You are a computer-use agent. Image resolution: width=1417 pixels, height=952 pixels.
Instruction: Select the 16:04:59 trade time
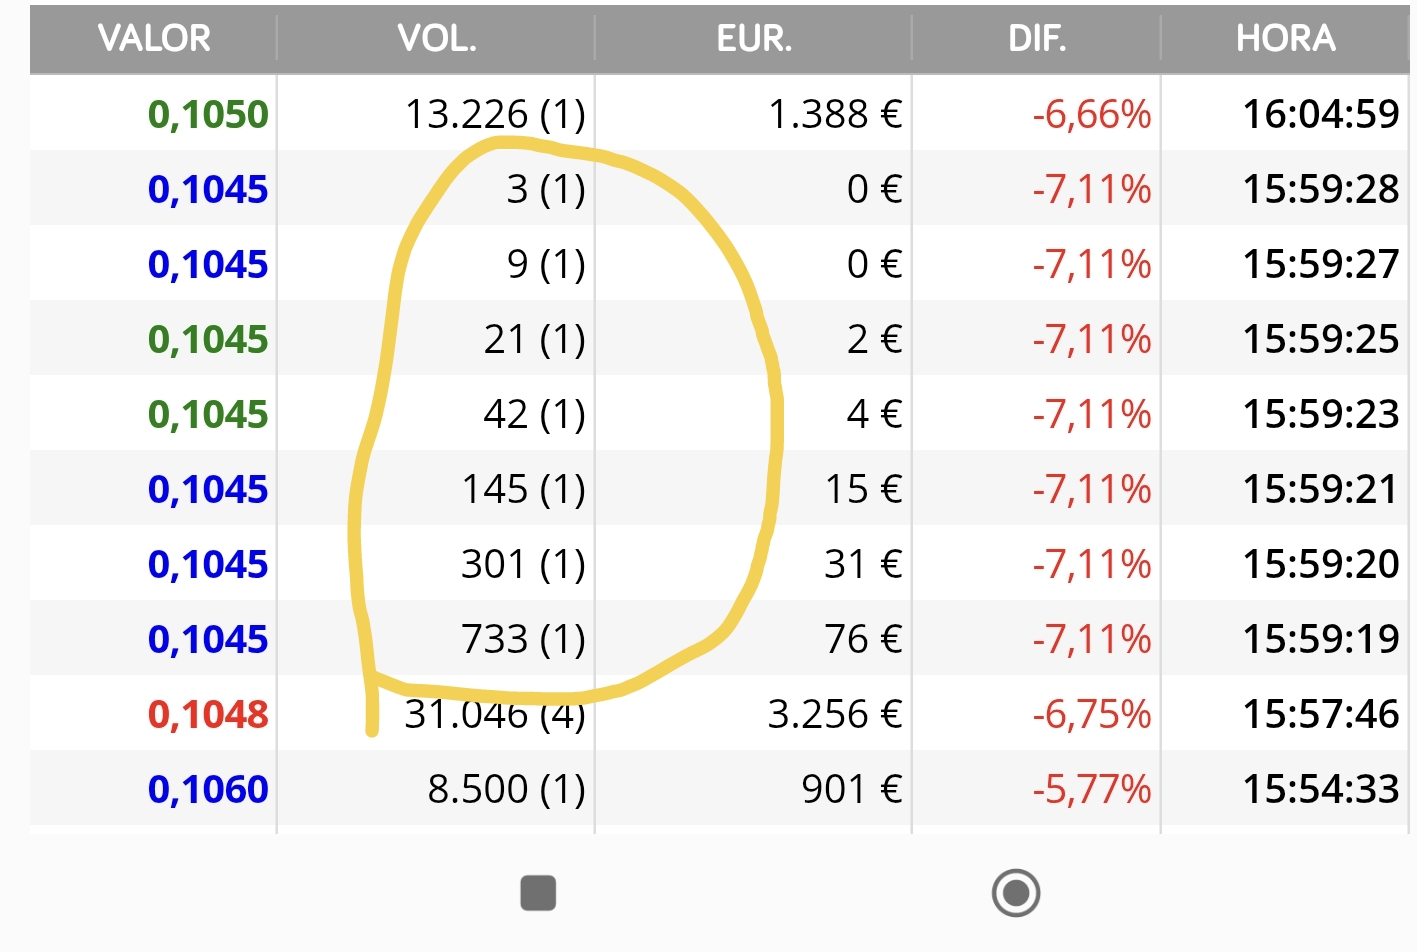(x=1321, y=115)
